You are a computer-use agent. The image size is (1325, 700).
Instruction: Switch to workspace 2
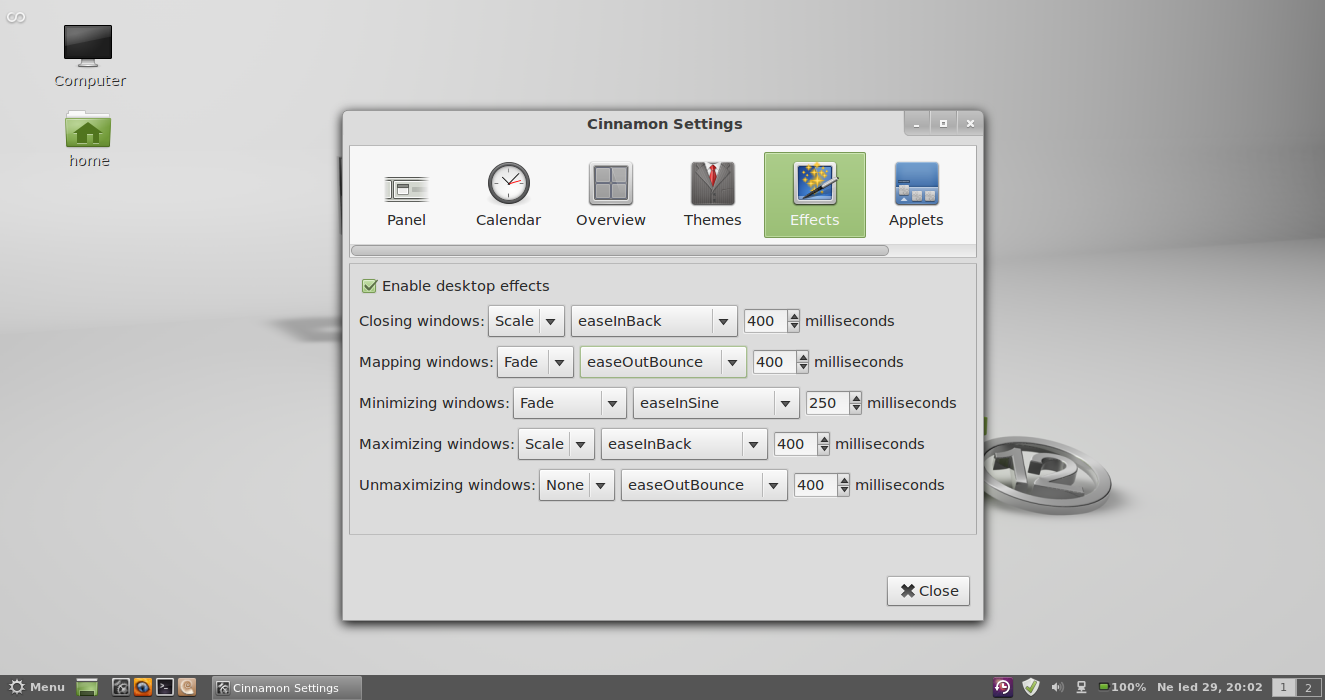click(1306, 687)
